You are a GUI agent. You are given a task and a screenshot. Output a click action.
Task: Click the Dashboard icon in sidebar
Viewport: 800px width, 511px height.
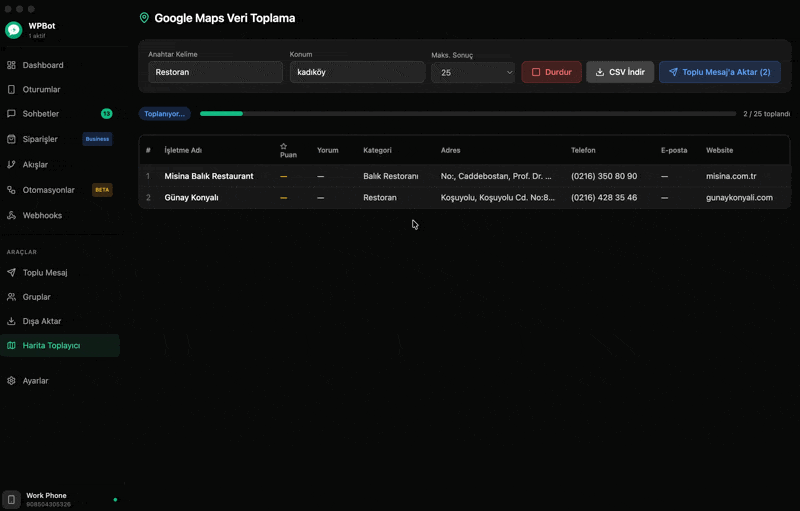pos(12,65)
